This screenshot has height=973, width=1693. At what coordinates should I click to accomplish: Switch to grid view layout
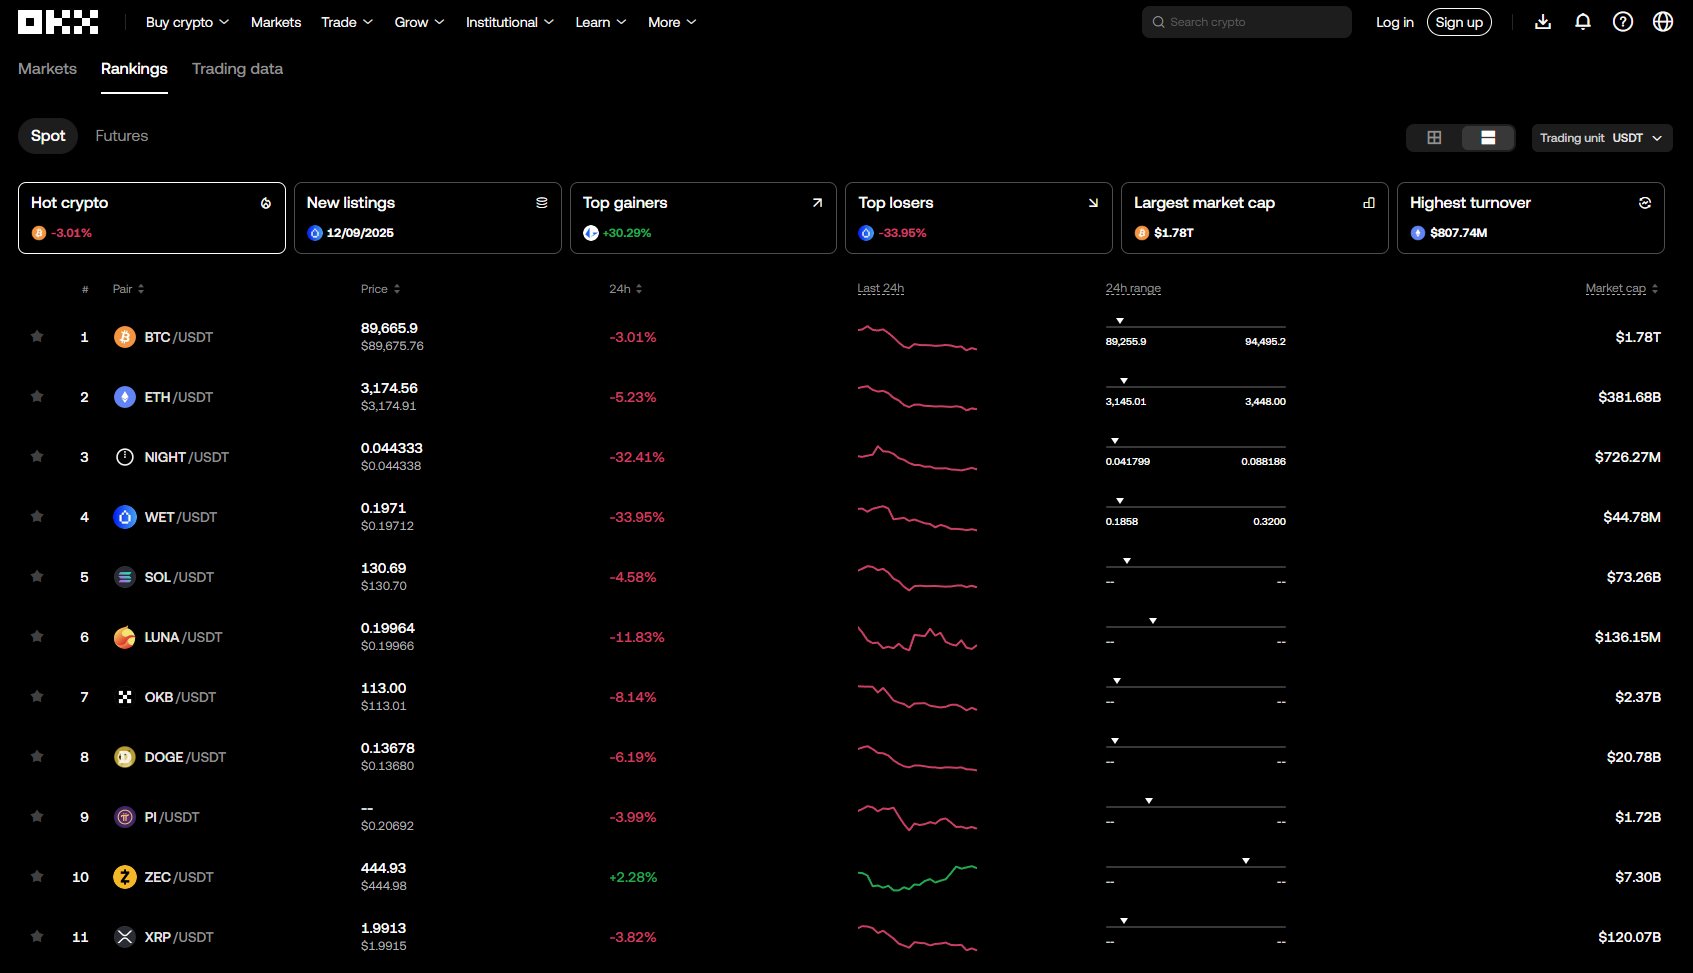(1434, 138)
